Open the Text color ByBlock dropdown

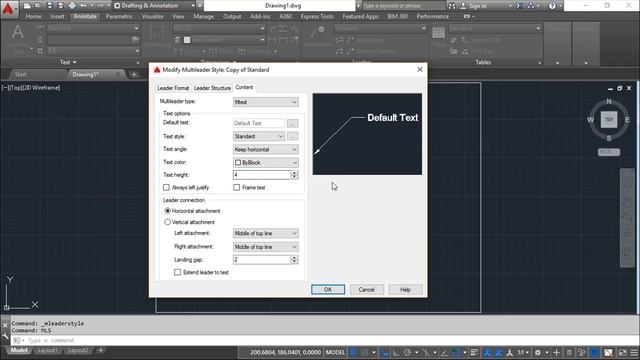265,162
